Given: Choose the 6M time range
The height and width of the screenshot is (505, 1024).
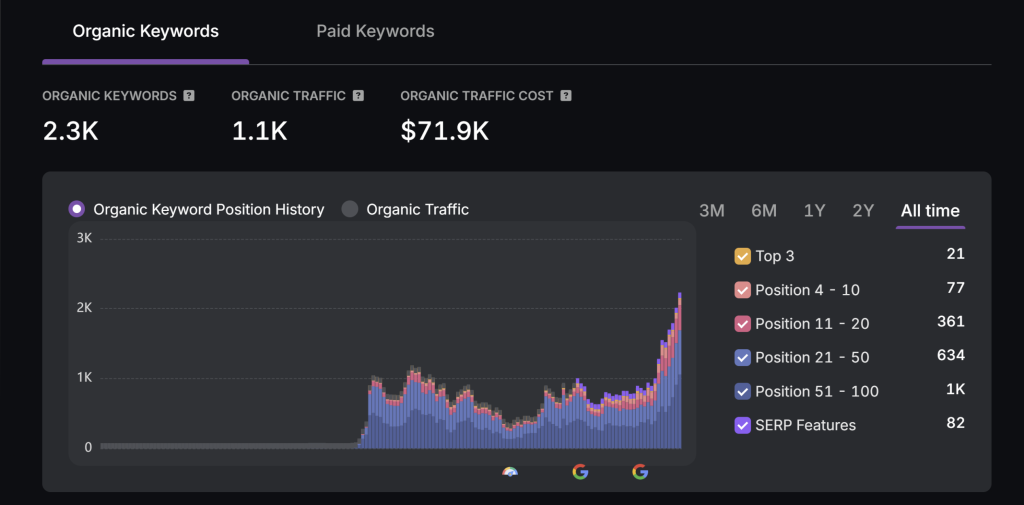Looking at the screenshot, I should pos(764,211).
